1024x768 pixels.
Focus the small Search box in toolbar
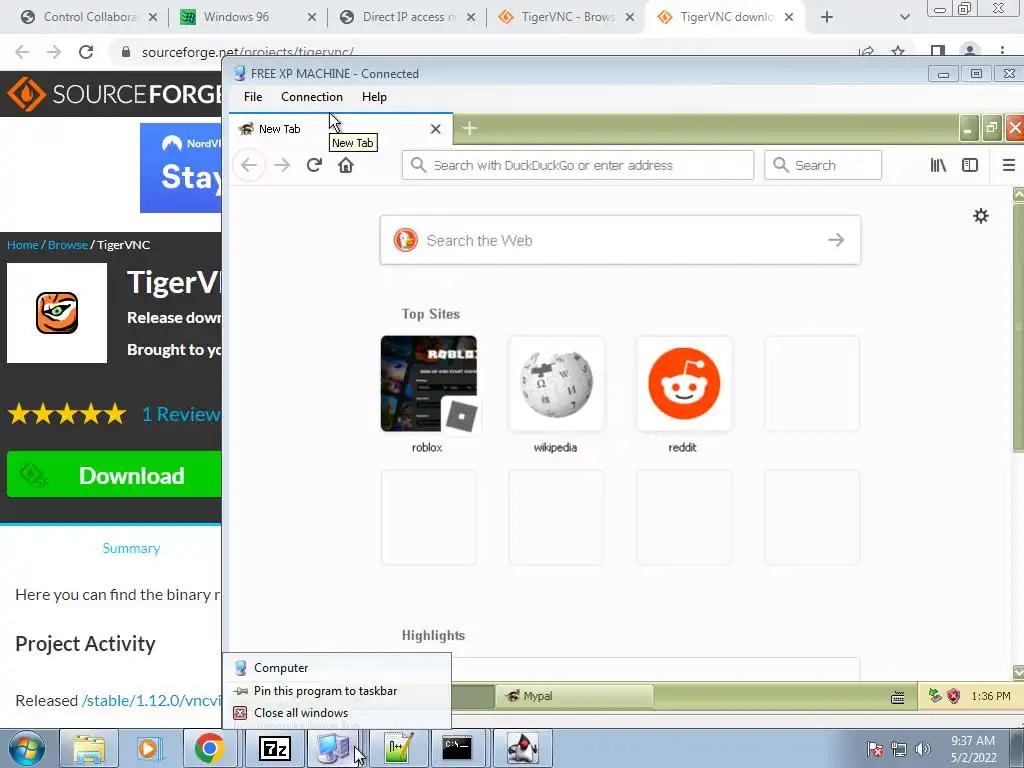coord(823,165)
